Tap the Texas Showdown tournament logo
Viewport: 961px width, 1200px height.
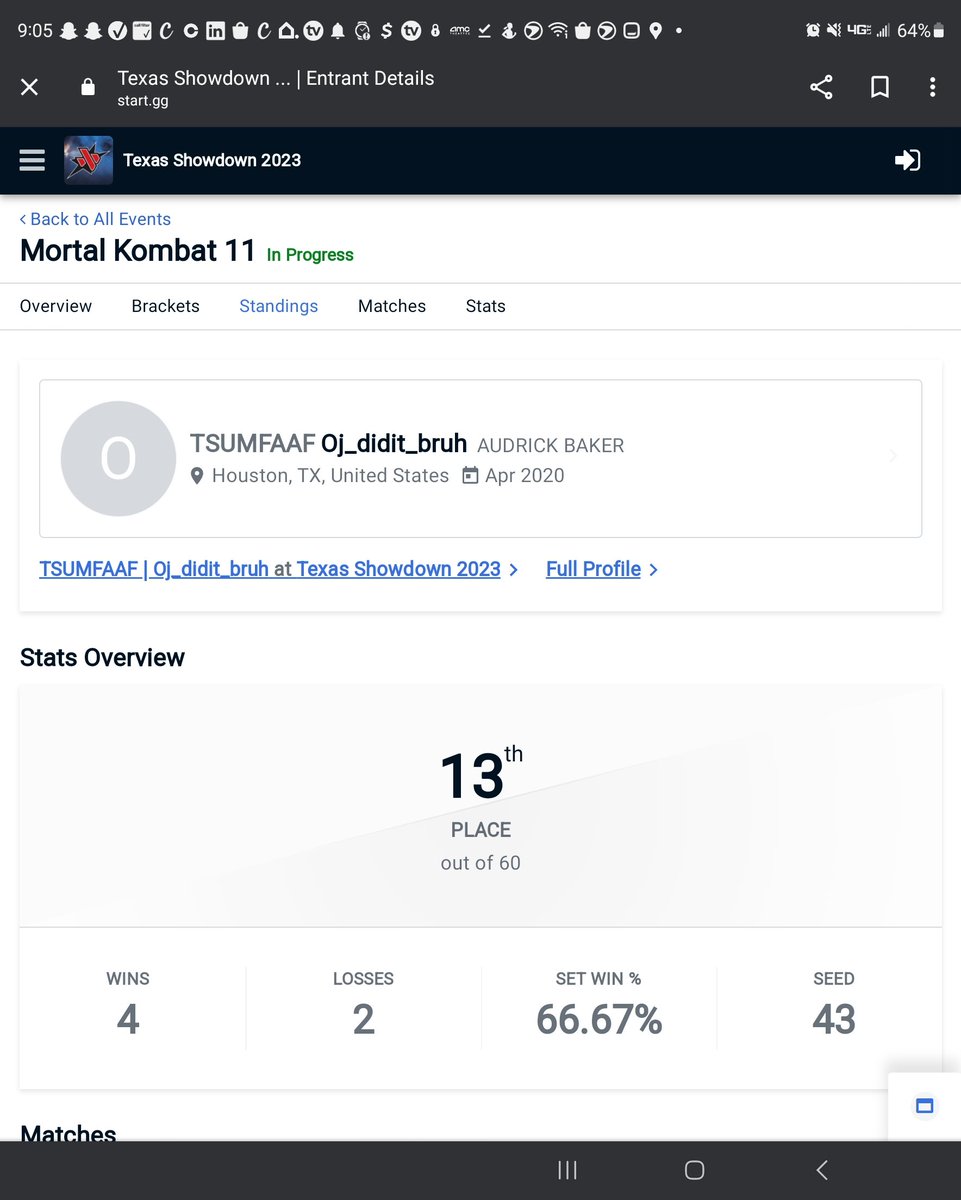click(x=88, y=160)
